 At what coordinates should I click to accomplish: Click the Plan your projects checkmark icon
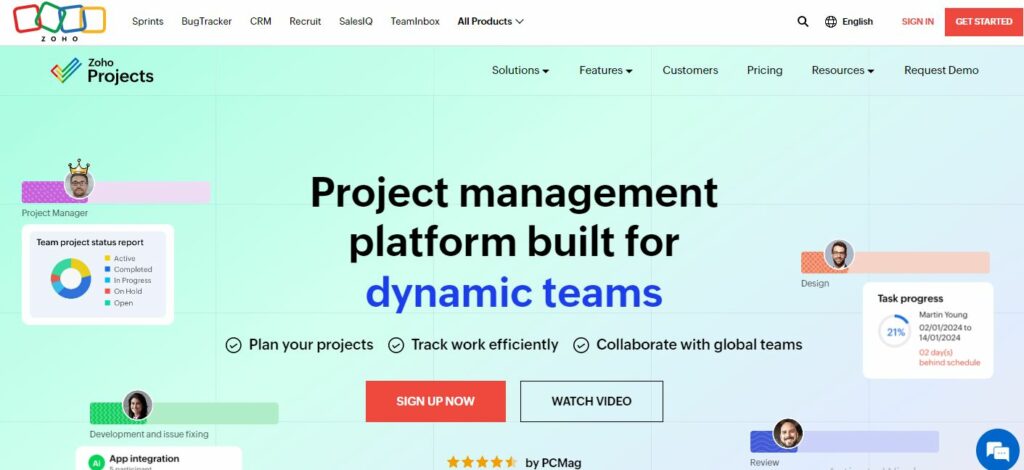(x=233, y=345)
